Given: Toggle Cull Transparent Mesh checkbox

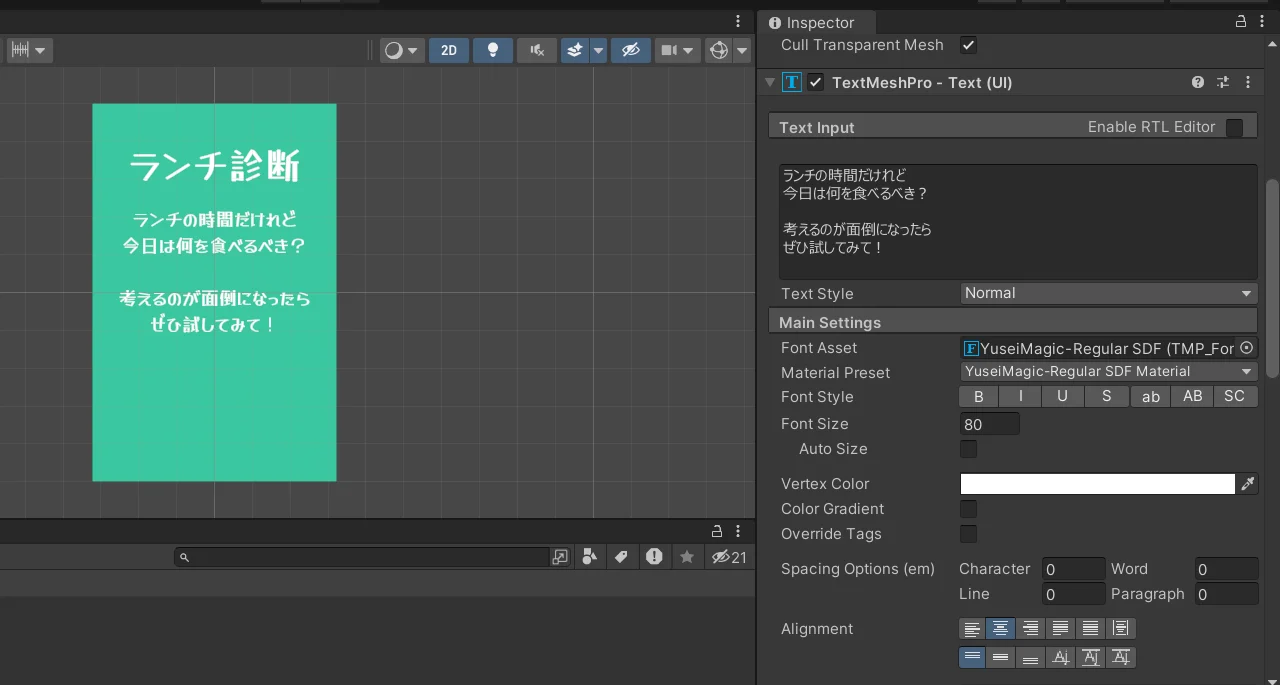Looking at the screenshot, I should click(x=968, y=45).
